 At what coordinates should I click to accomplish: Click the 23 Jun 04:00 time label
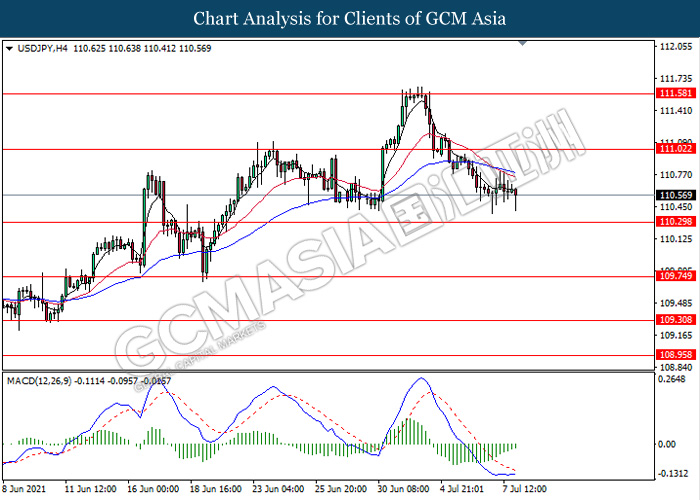[278, 489]
